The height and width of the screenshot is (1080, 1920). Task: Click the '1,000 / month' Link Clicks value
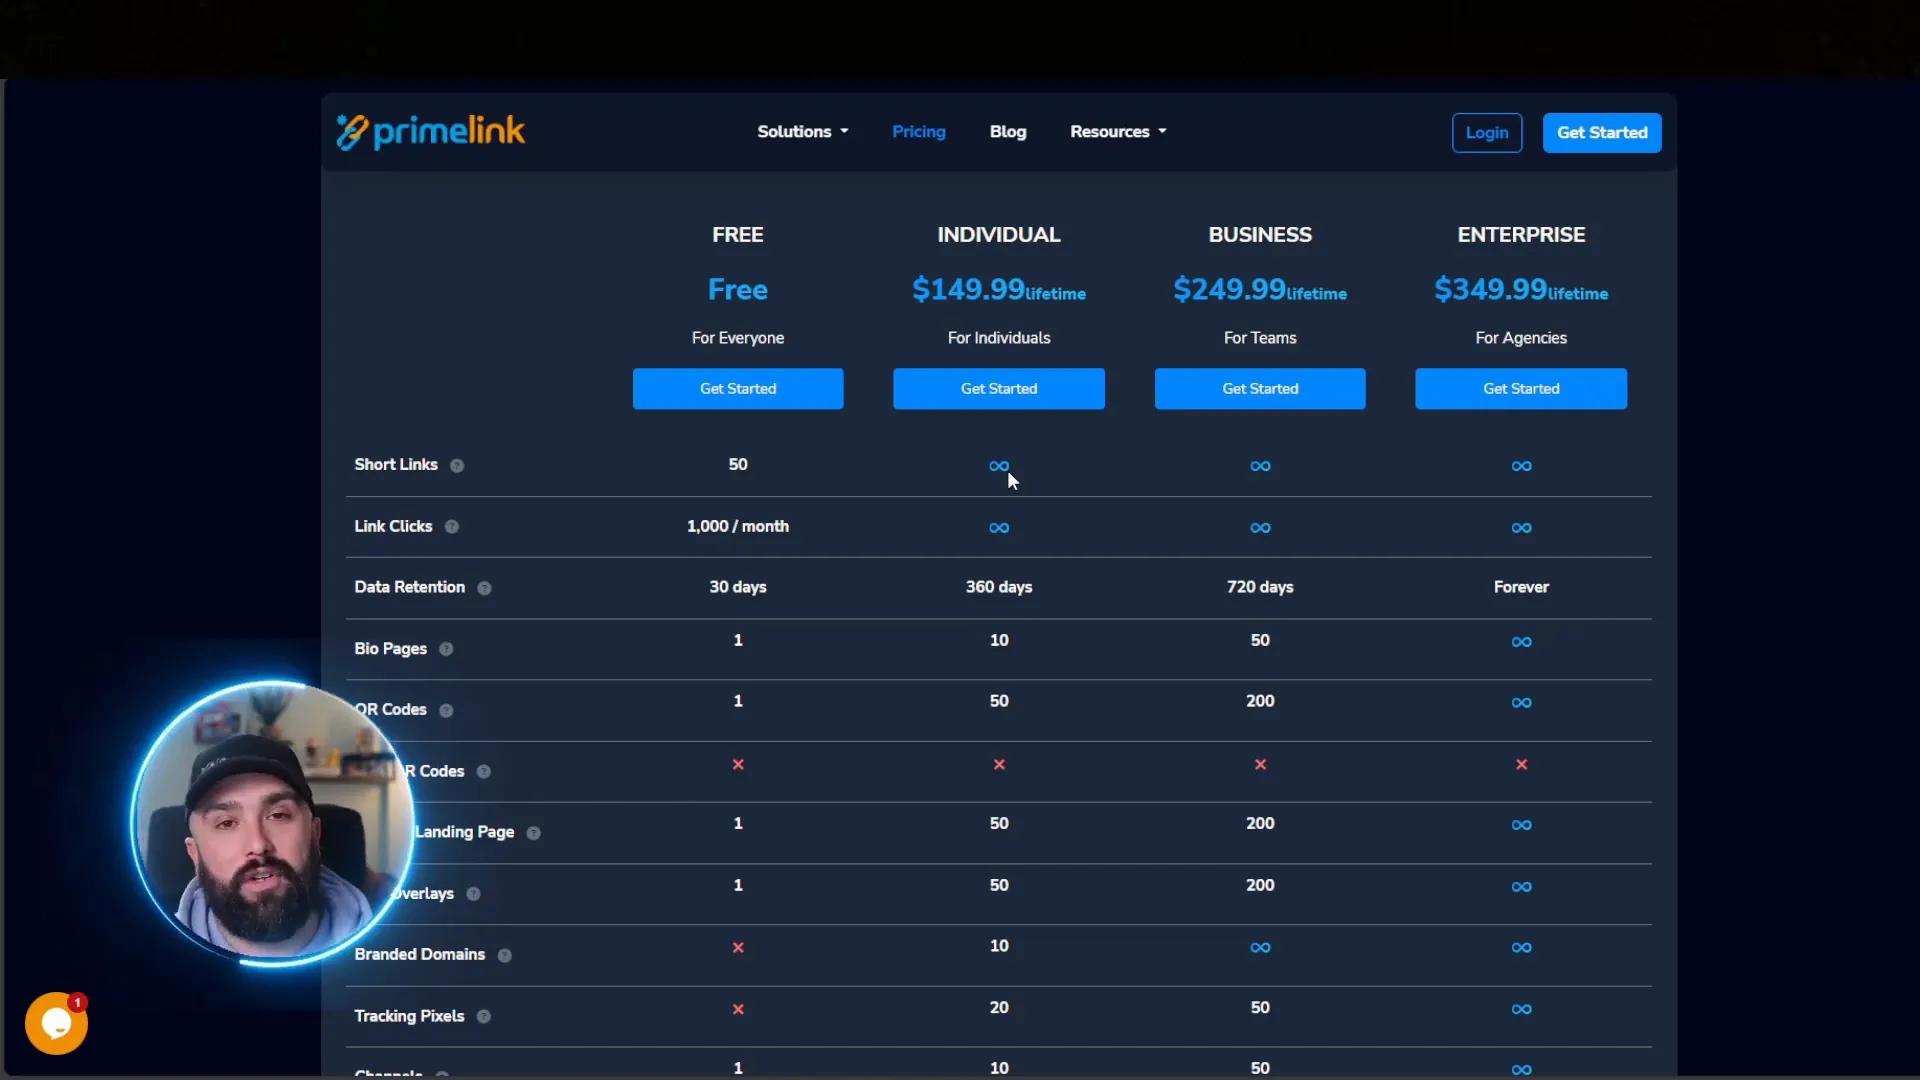coord(738,526)
